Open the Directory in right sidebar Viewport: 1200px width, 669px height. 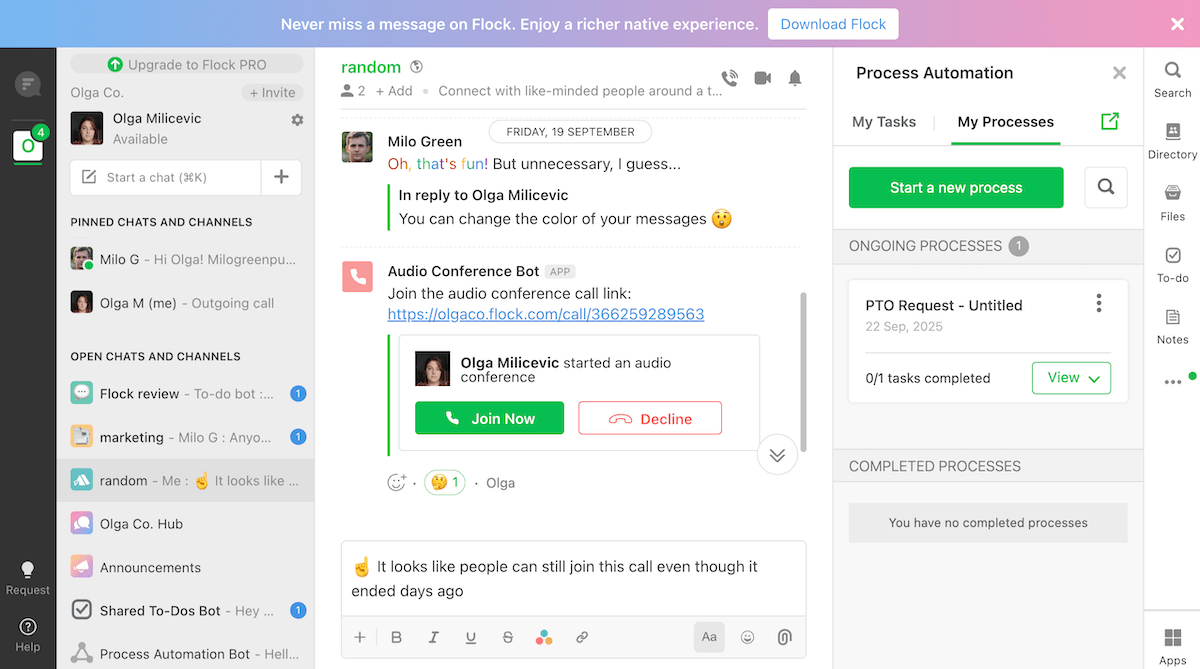(1172, 140)
